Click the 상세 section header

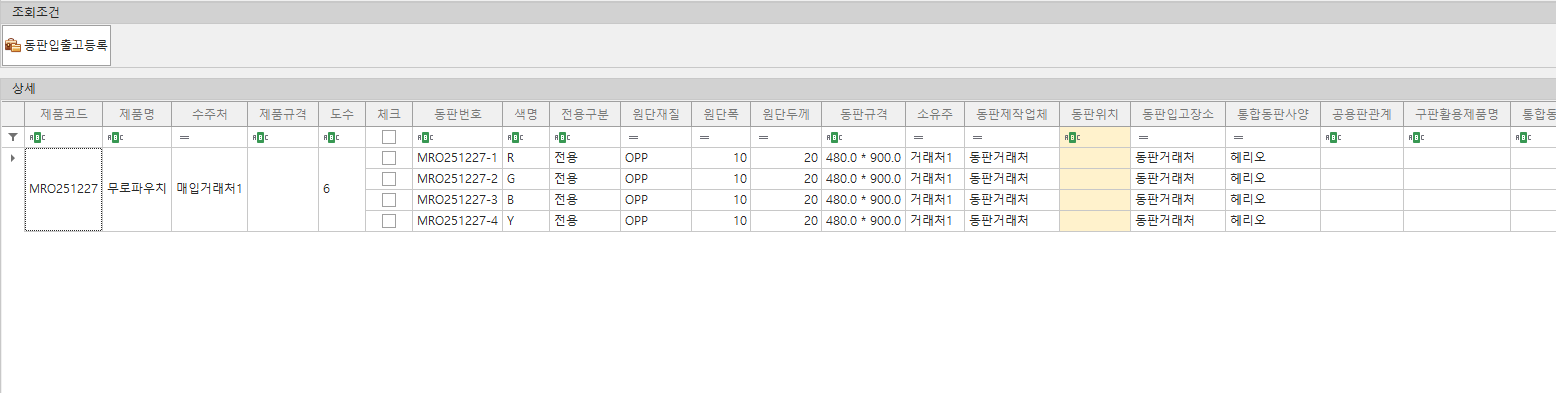(x=778, y=88)
